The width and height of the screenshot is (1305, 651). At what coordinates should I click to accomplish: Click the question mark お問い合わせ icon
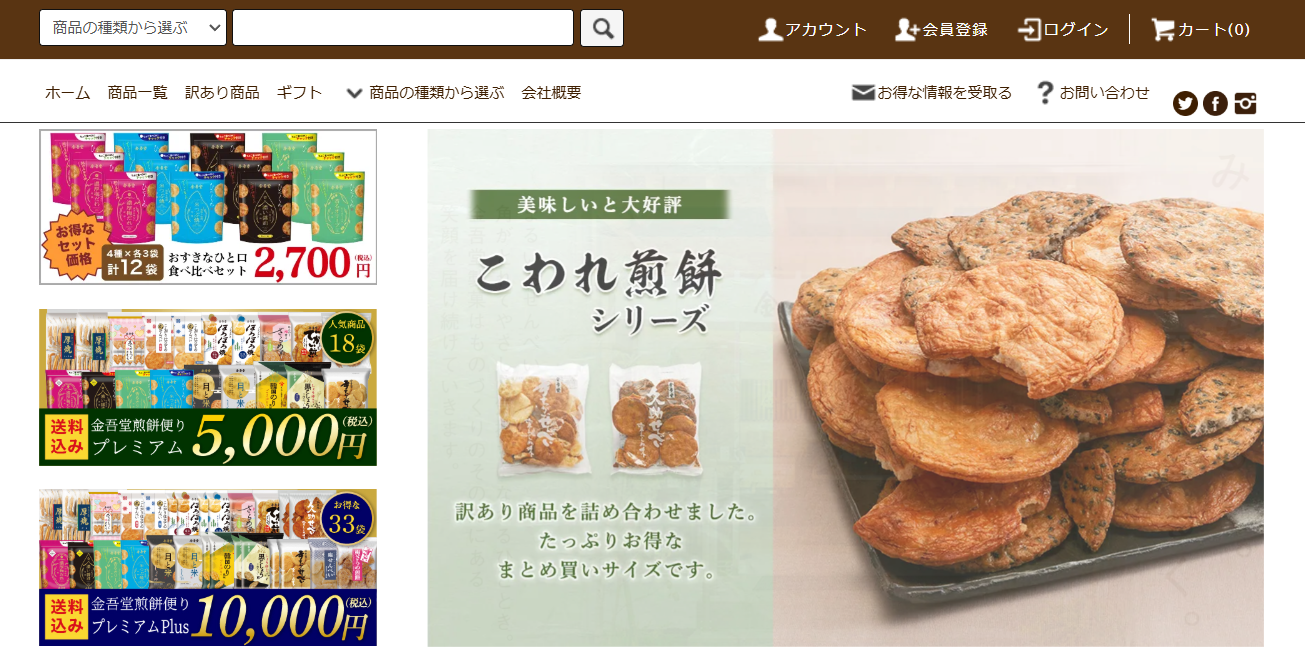pos(1046,92)
